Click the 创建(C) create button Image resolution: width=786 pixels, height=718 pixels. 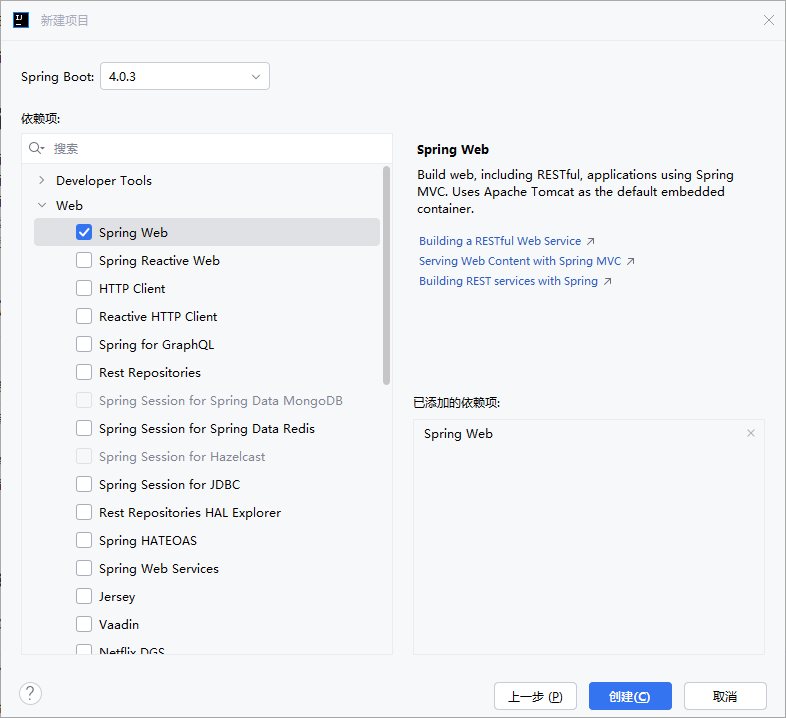click(630, 696)
